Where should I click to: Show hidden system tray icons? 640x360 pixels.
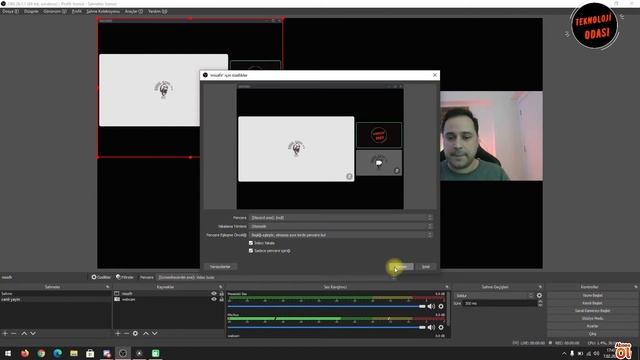[564, 353]
